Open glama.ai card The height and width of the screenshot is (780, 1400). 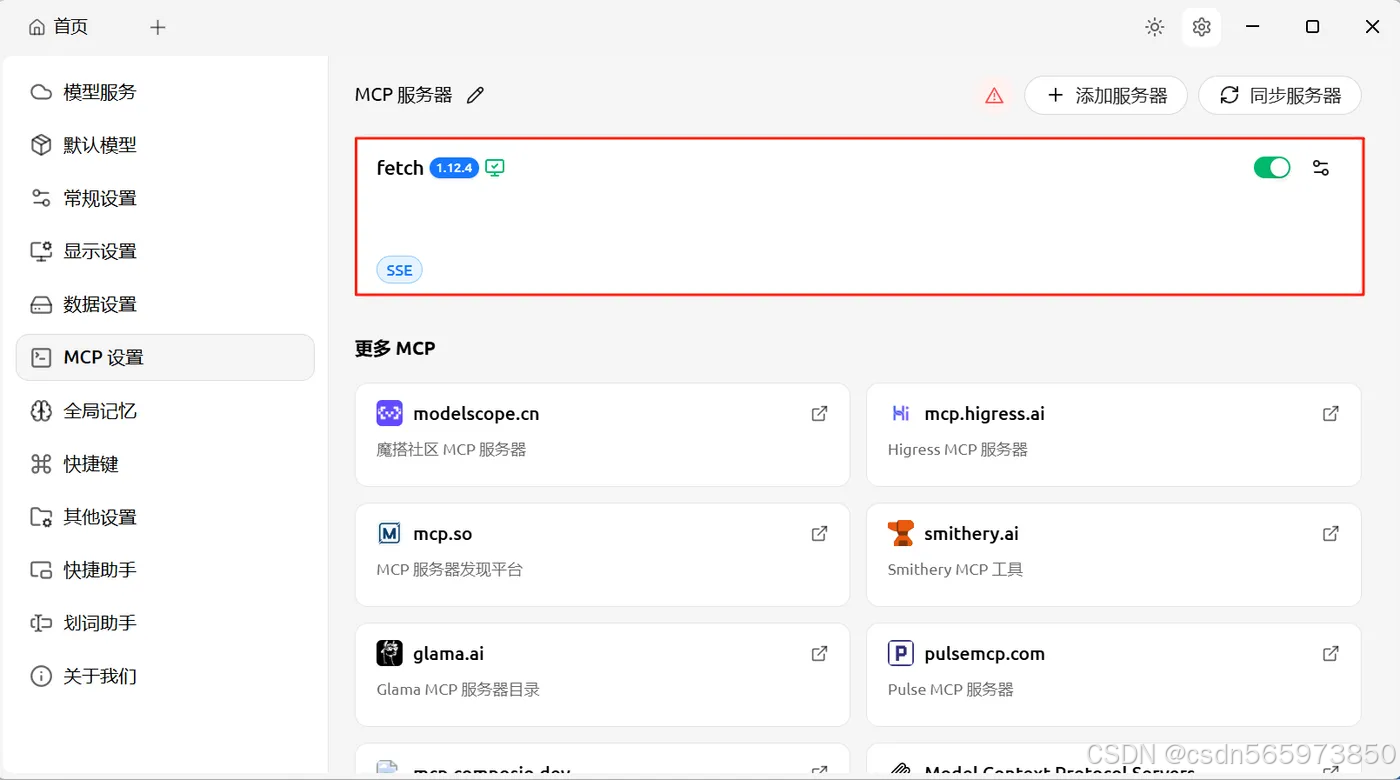coord(602,674)
